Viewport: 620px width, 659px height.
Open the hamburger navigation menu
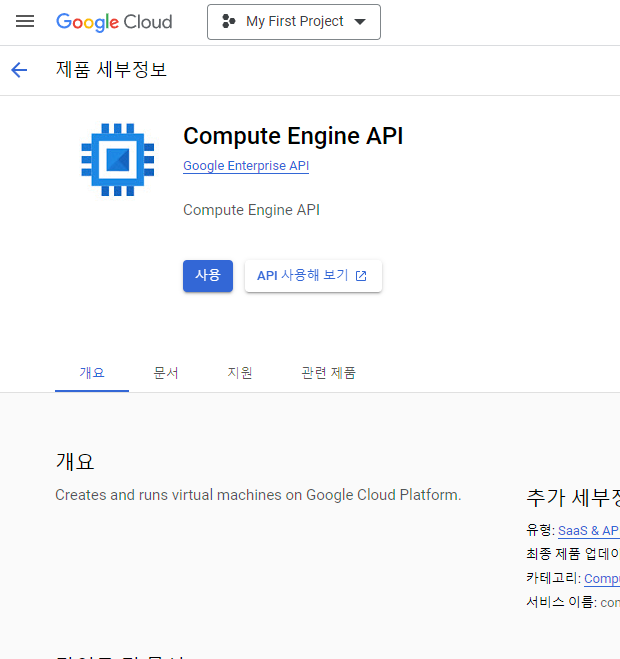pos(25,21)
